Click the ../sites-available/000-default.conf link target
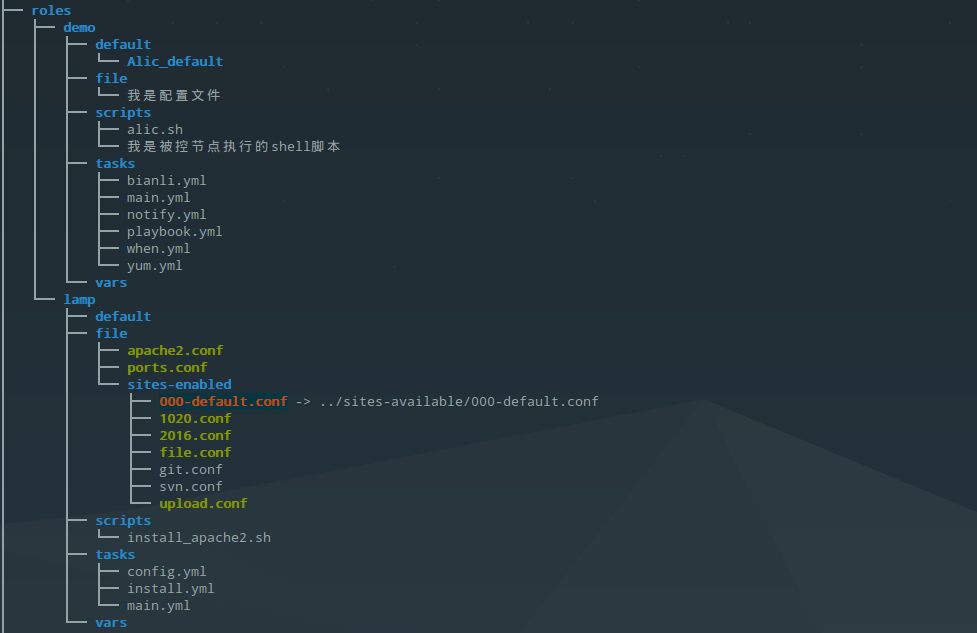 [x=459, y=402]
